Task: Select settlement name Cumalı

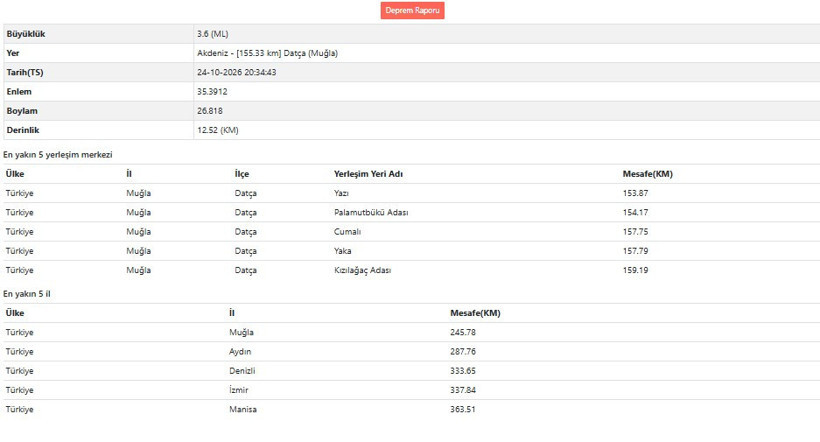Action: [347, 232]
